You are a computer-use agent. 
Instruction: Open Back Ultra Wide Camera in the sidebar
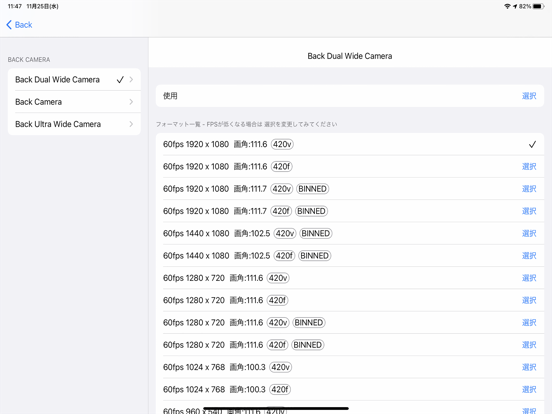tap(74, 124)
